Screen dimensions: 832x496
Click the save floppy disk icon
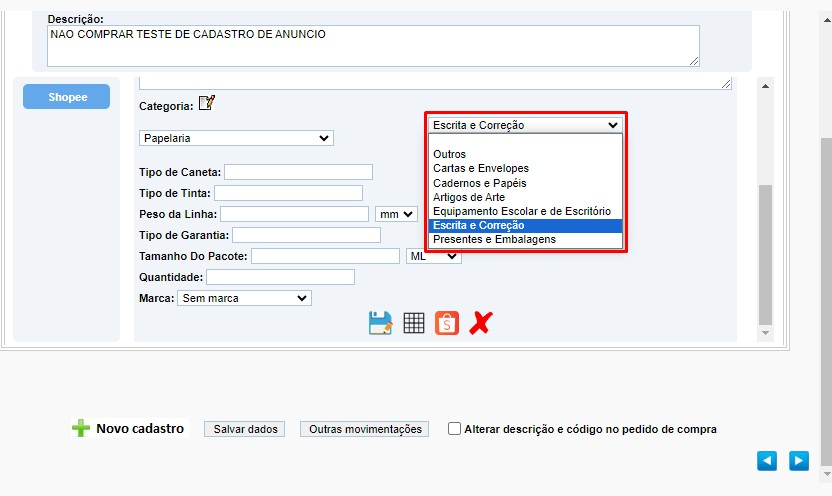(380, 323)
